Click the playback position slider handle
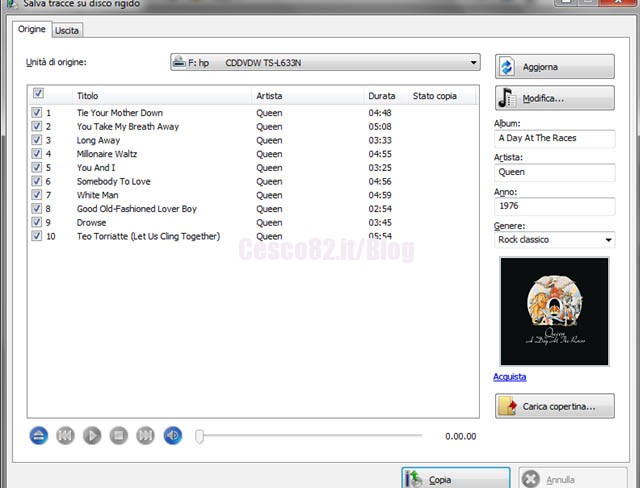This screenshot has height=488, width=640. pos(199,436)
